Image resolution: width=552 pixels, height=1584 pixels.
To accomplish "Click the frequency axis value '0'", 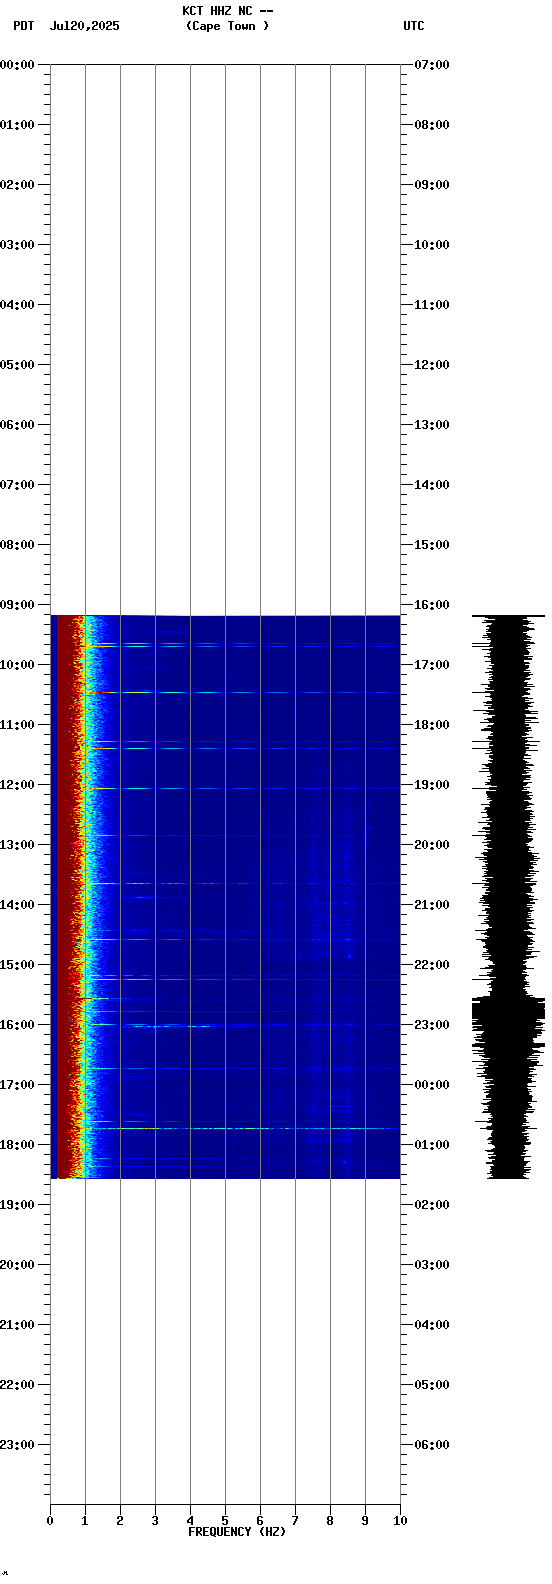I will pyautogui.click(x=50, y=1521).
